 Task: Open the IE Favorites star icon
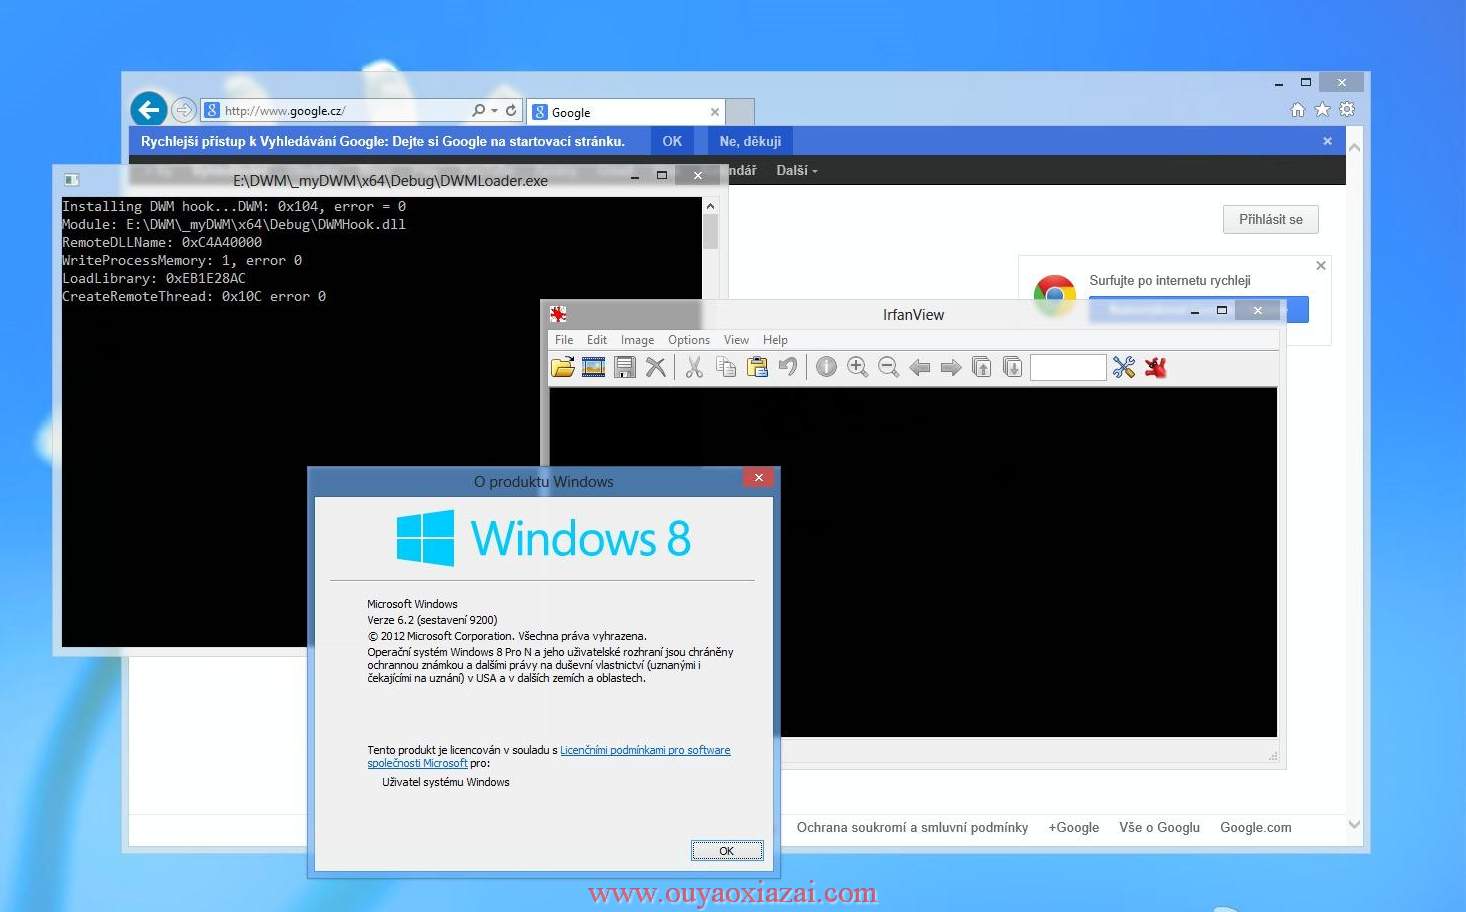tap(1322, 110)
